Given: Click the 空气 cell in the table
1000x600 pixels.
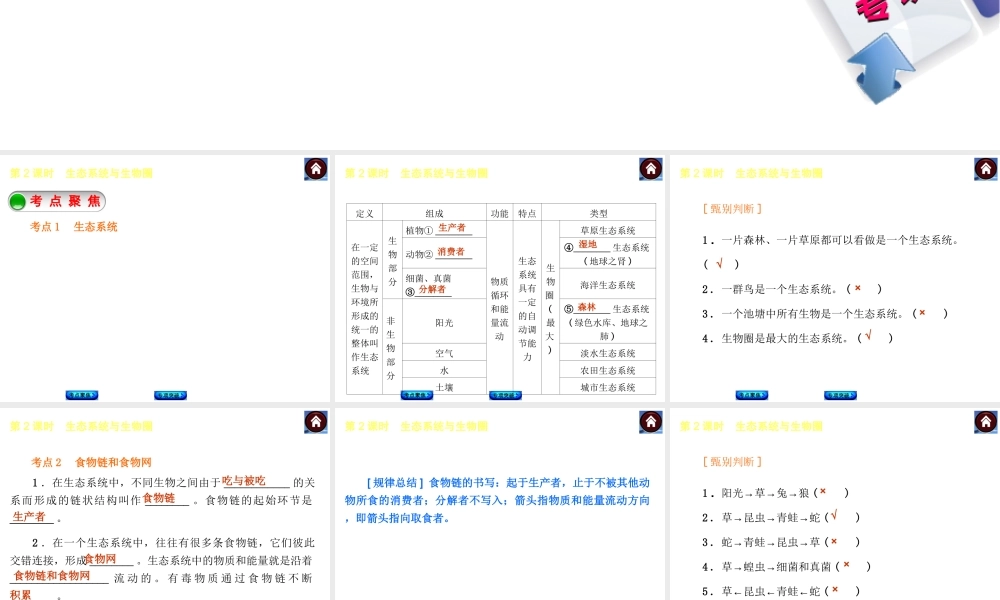Looking at the screenshot, I should click(x=445, y=353).
